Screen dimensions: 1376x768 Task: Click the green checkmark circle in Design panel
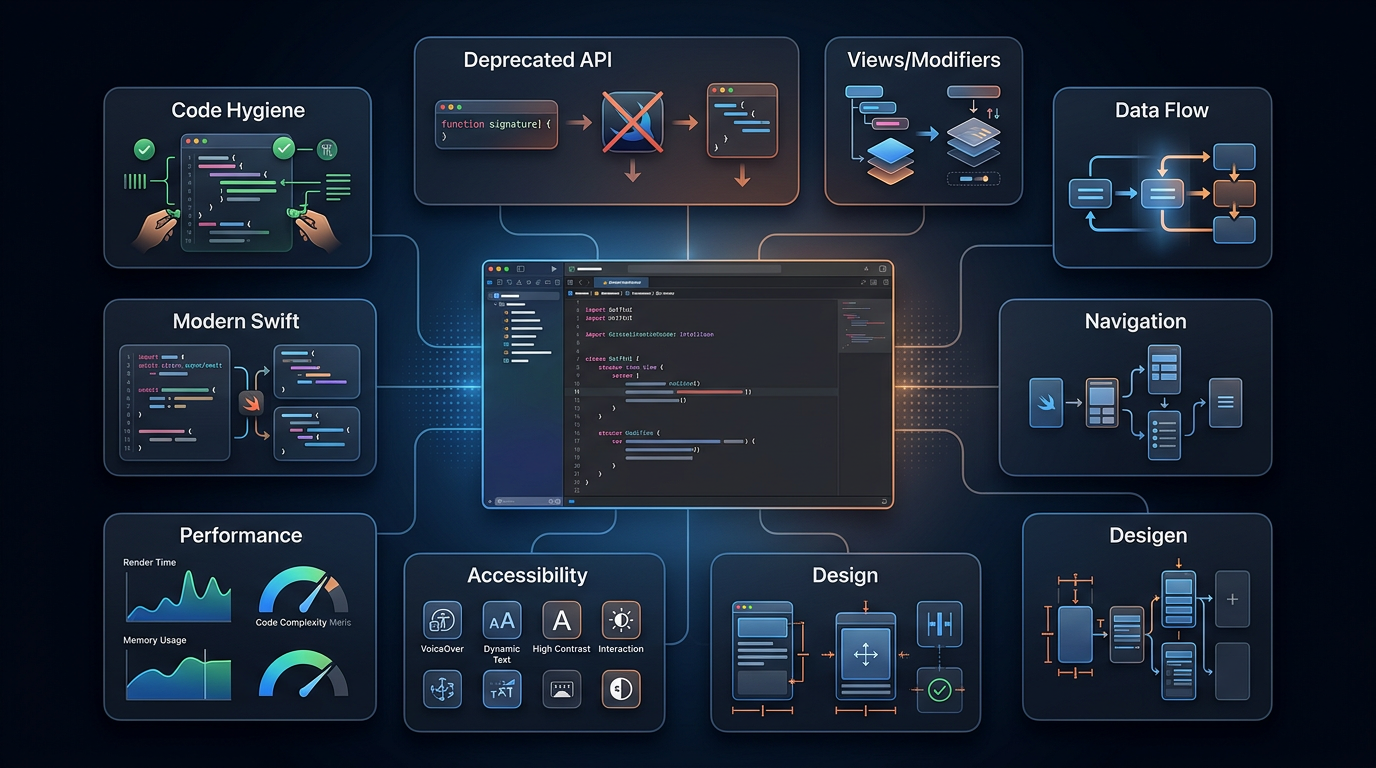(939, 689)
